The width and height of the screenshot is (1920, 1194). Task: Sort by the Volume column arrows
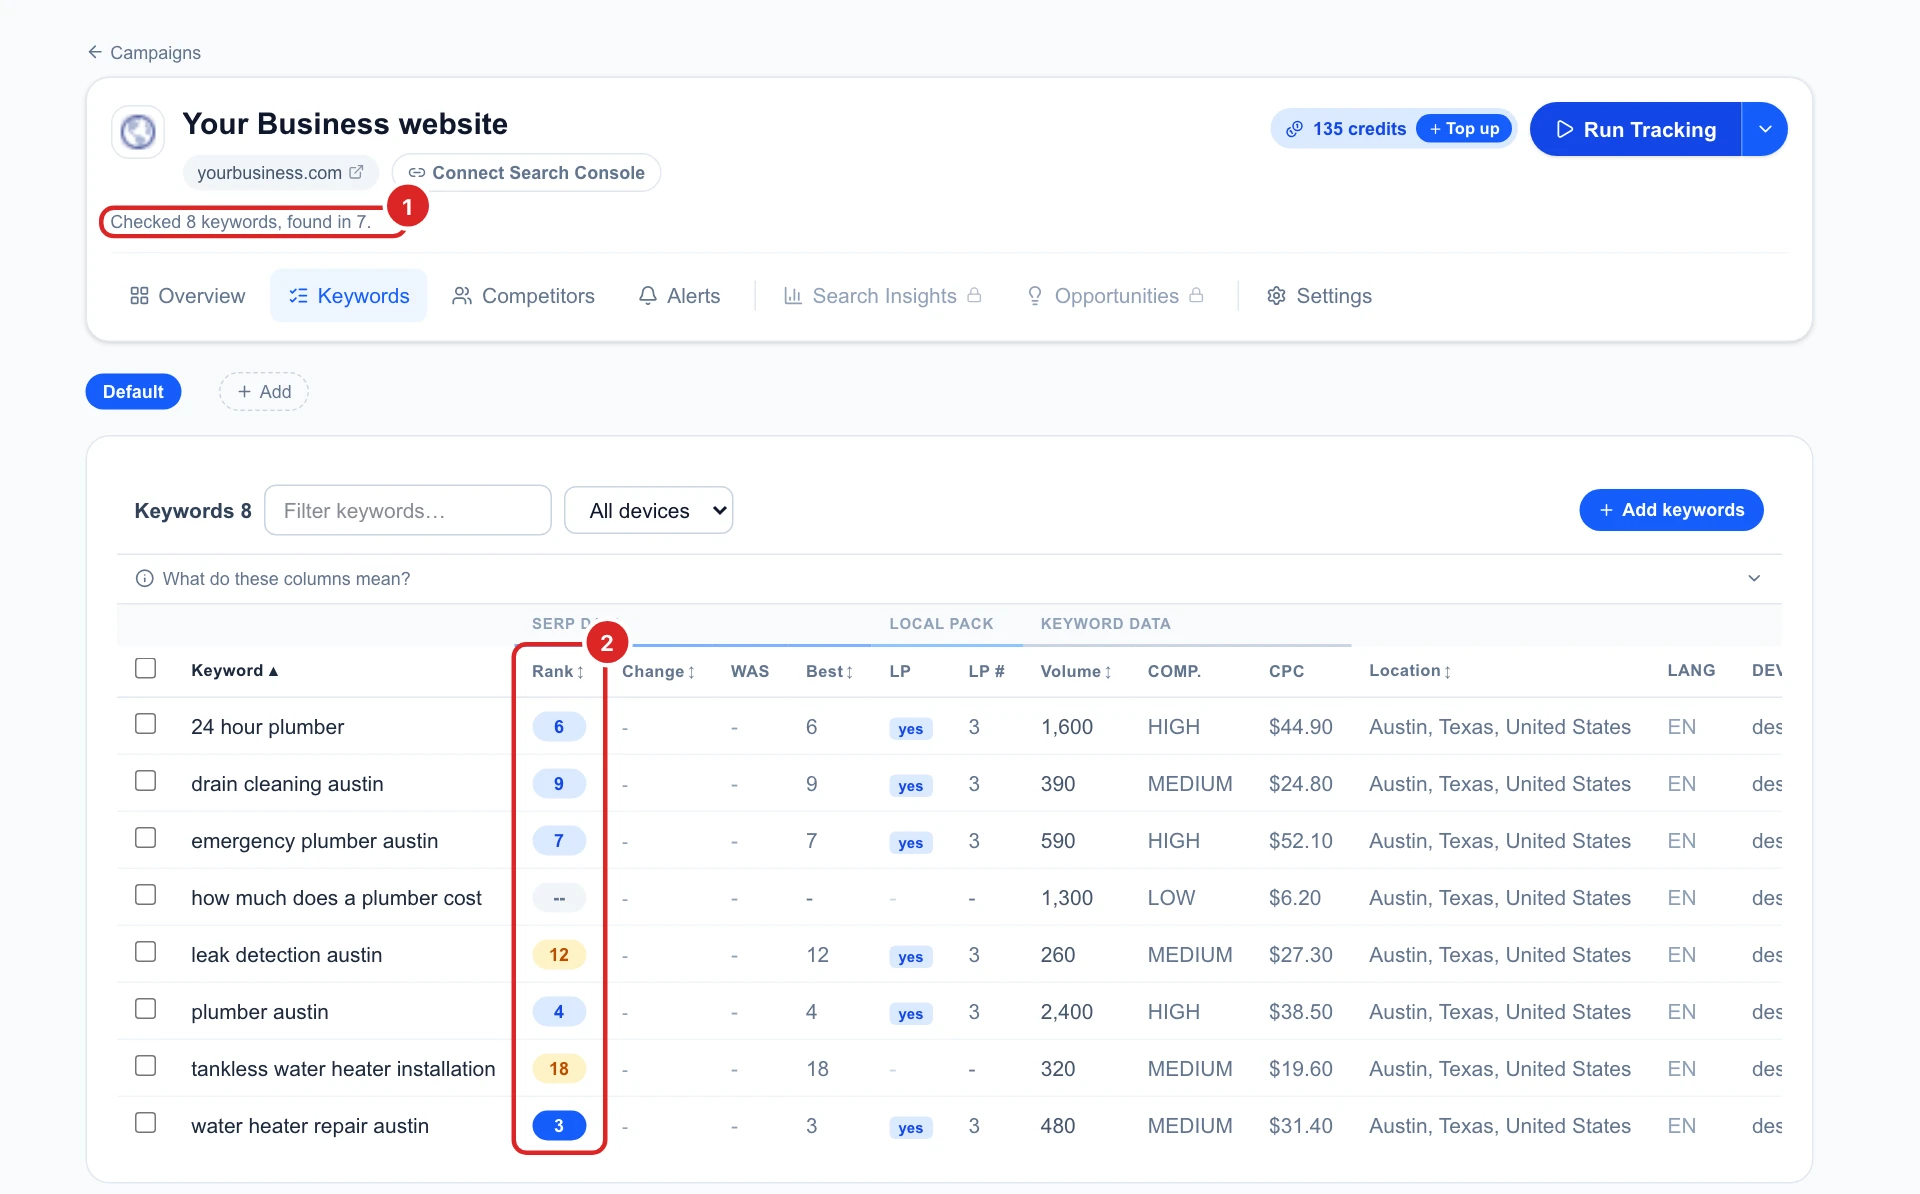[x=1108, y=672]
